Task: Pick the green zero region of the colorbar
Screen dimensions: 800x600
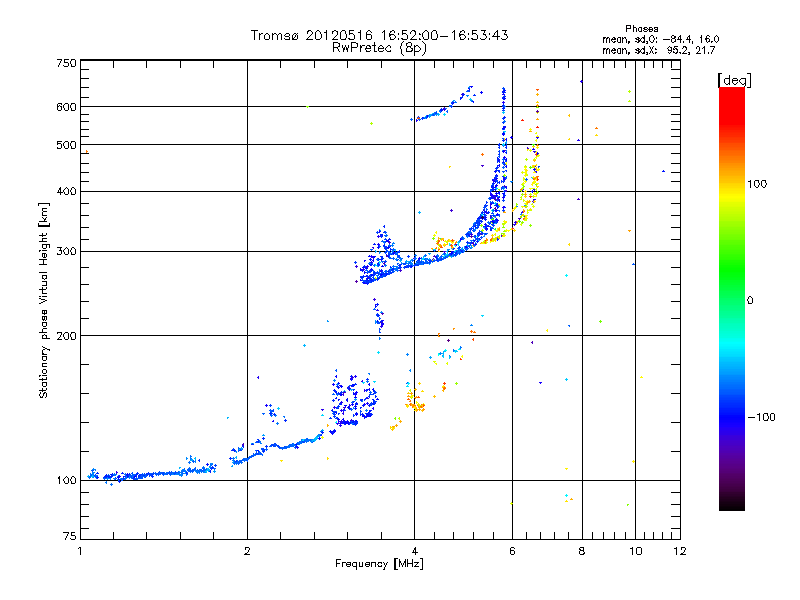Action: tap(732, 300)
